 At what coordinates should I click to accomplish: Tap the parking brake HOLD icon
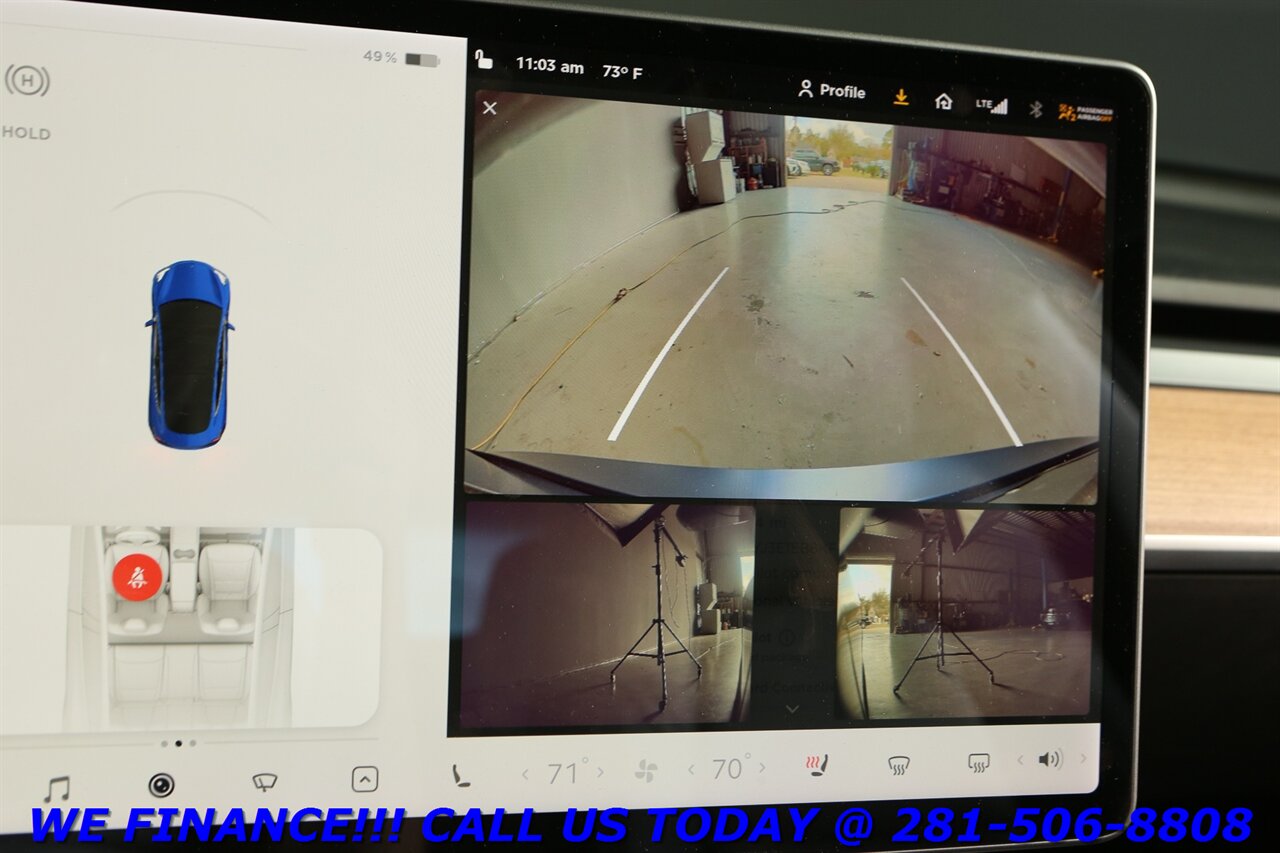27,80
